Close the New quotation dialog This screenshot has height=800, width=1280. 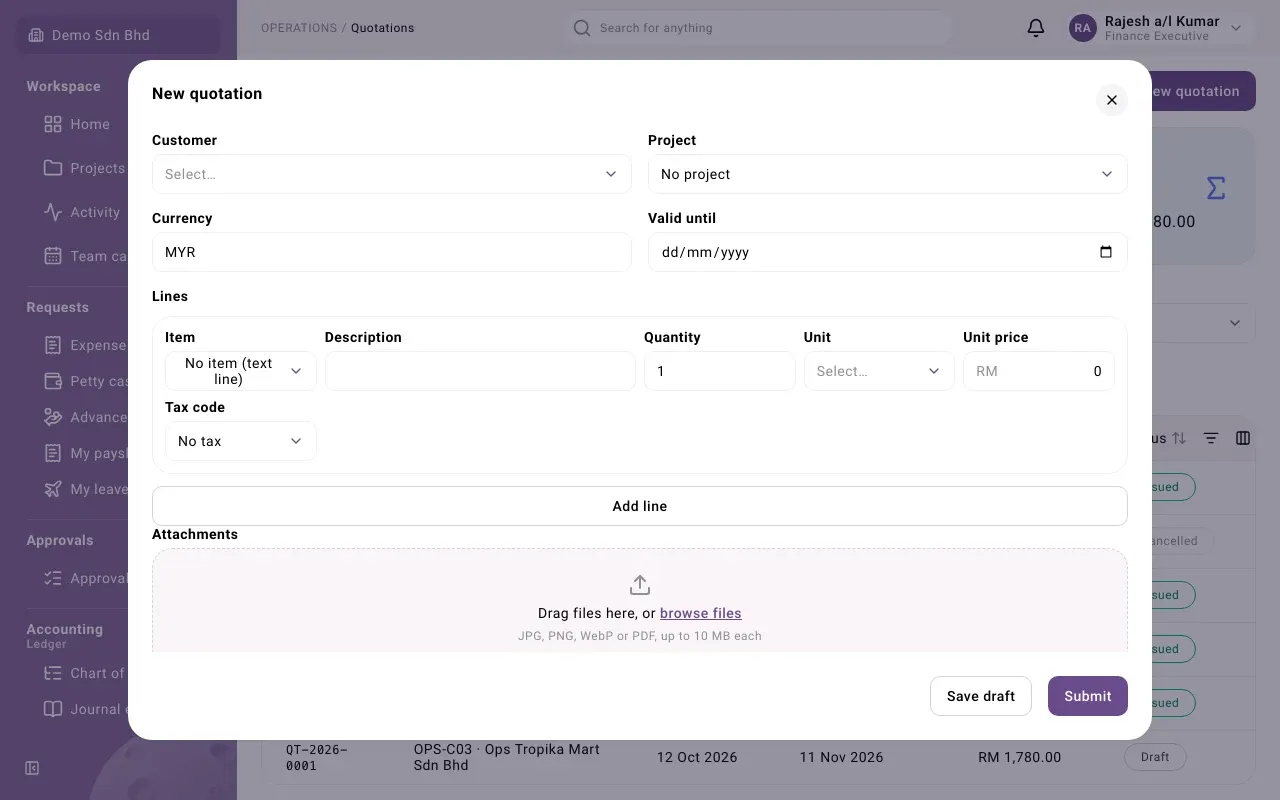(1112, 100)
